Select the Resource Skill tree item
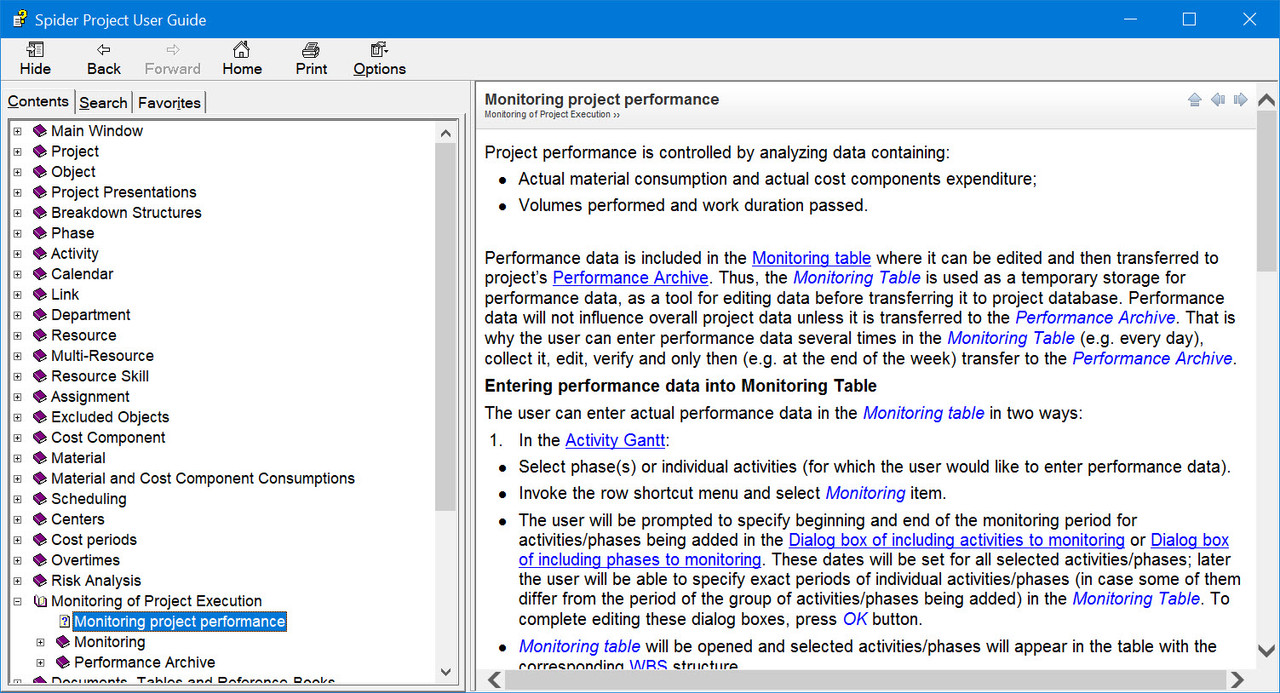 click(100, 376)
